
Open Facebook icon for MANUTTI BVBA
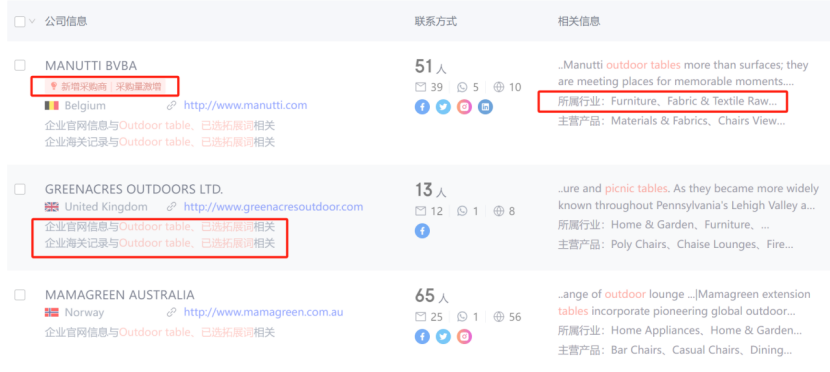[422, 107]
